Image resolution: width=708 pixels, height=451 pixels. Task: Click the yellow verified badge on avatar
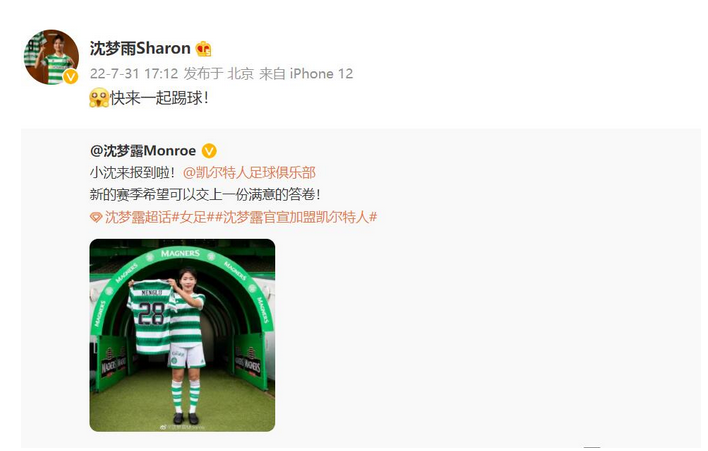click(70, 77)
